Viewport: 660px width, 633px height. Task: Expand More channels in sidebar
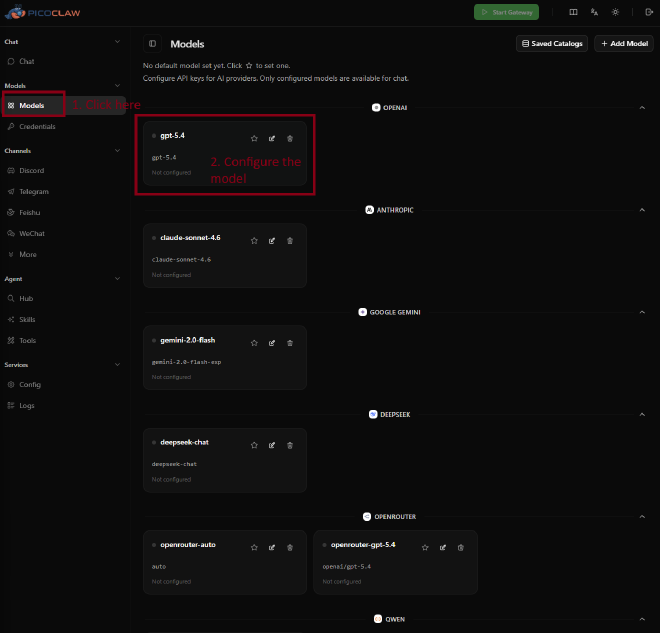[x=63, y=255]
